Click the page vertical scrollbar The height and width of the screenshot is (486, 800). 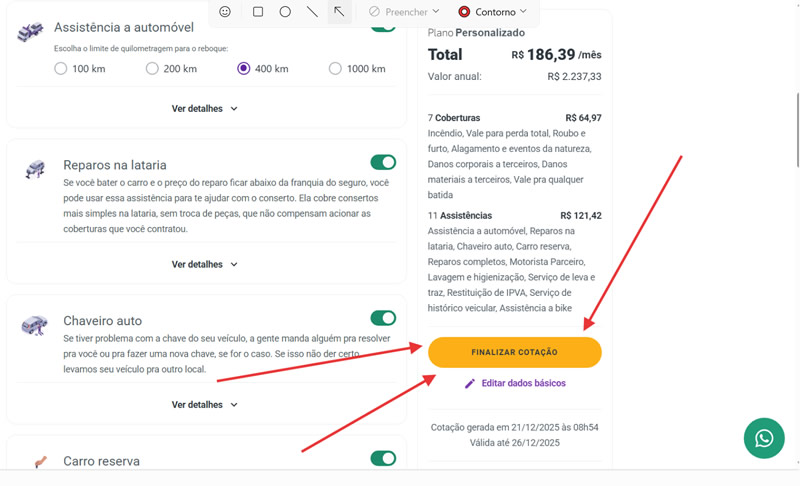click(x=797, y=130)
